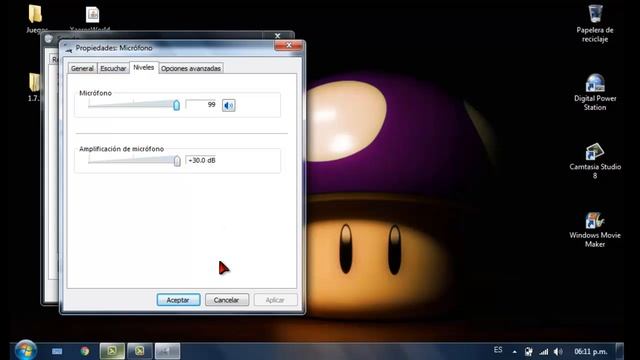This screenshot has height=360, width=640.
Task: Open the volume tray icon
Action: [558, 351]
